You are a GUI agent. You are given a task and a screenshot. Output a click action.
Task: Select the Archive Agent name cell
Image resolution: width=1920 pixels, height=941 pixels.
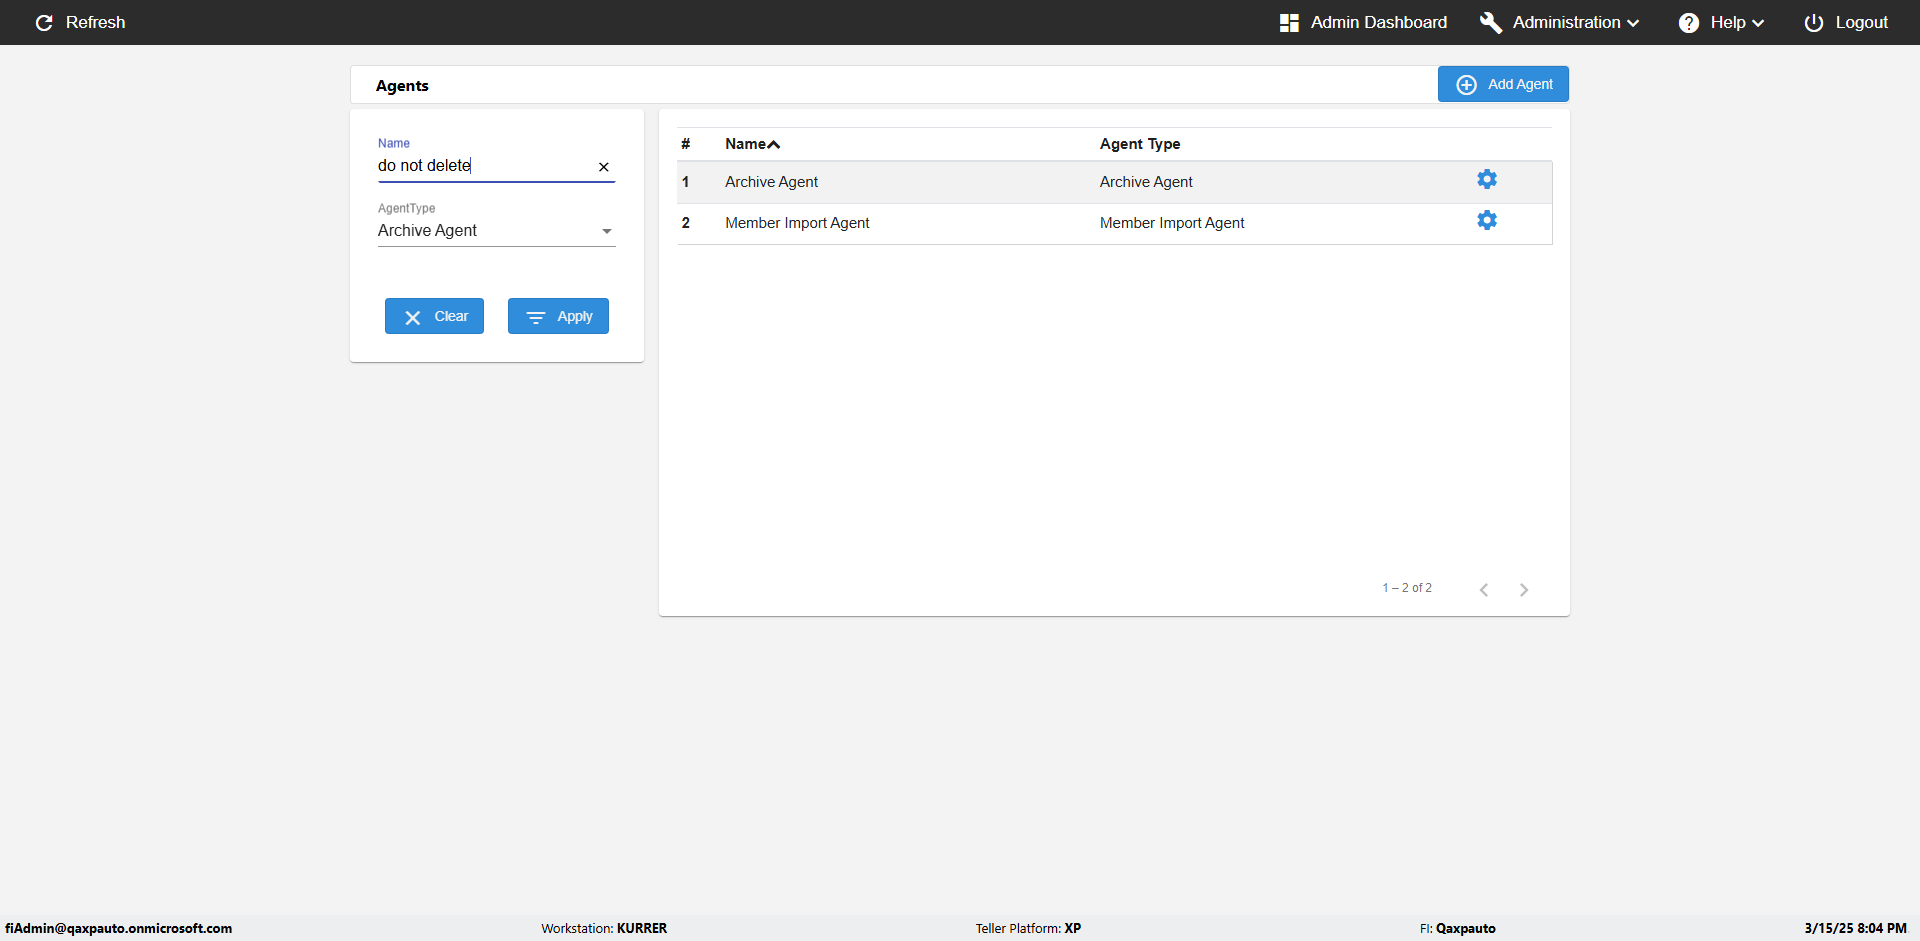pos(771,182)
